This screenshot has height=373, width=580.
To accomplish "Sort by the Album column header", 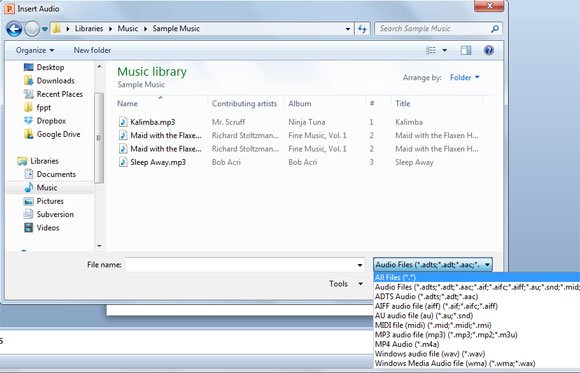I will (300, 104).
